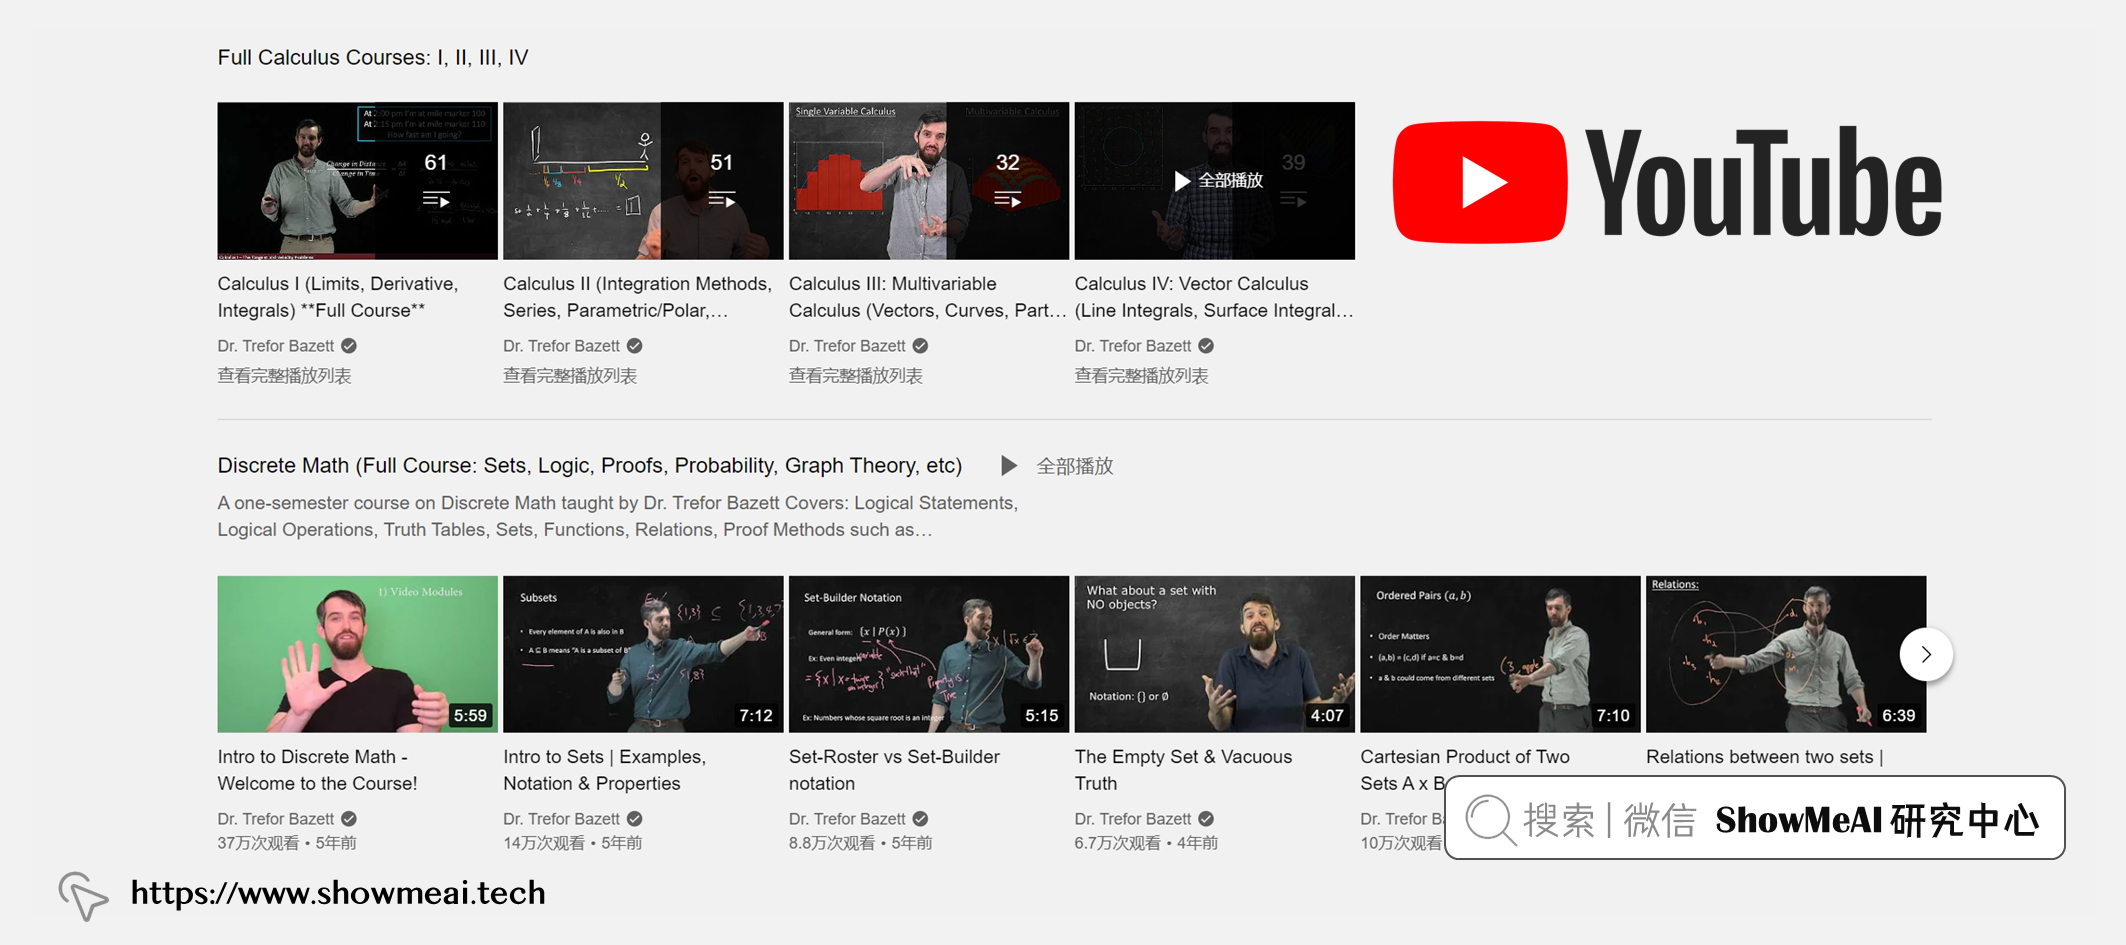Click 7:12 duration badge on Subsets video
Screen dimensions: 2126x945
point(756,716)
